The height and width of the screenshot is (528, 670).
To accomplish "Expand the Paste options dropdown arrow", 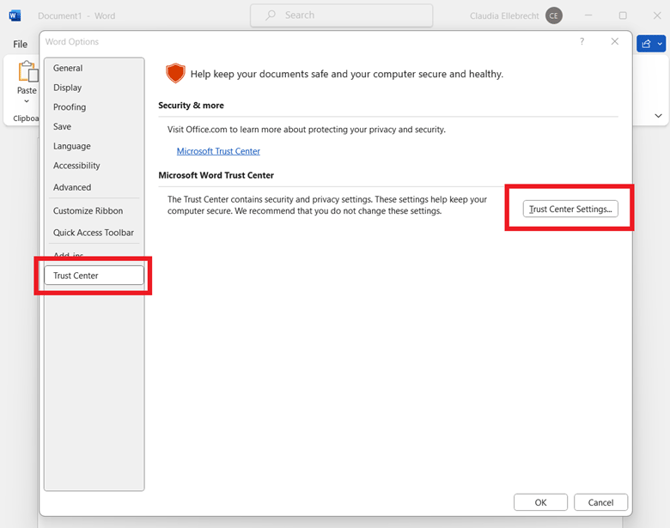I will (27, 103).
